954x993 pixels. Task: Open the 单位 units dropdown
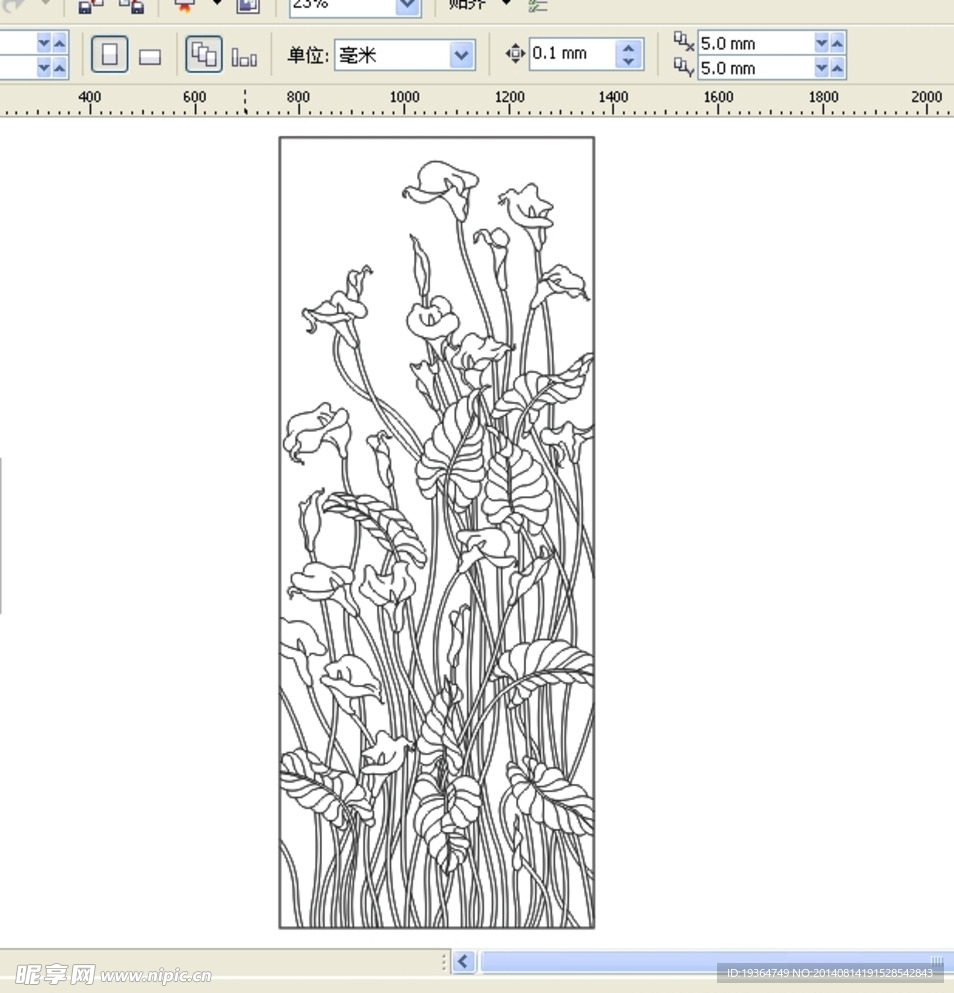tap(461, 55)
